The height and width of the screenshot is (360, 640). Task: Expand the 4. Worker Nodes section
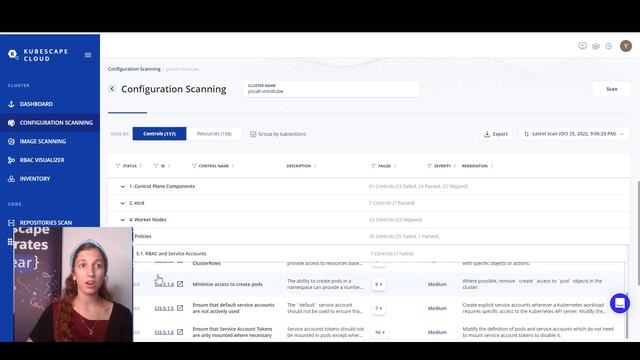(122, 220)
